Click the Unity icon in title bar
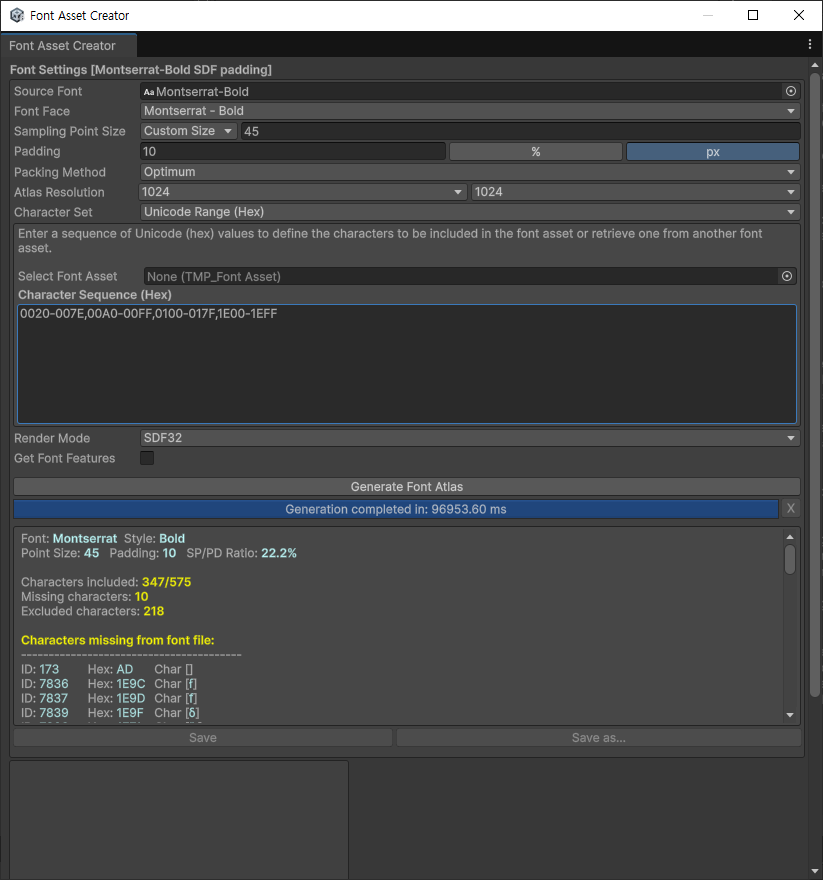 (17, 15)
